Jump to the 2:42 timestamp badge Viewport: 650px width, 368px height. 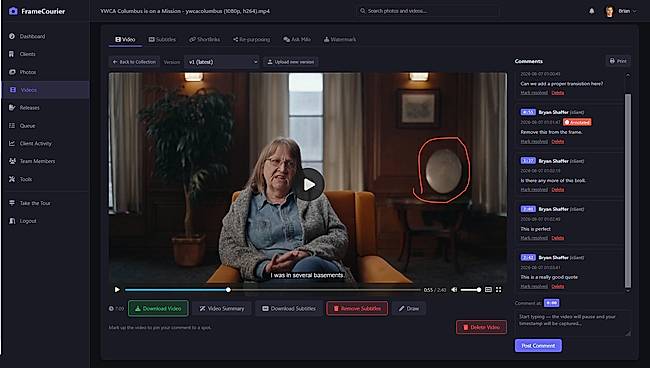pos(528,257)
